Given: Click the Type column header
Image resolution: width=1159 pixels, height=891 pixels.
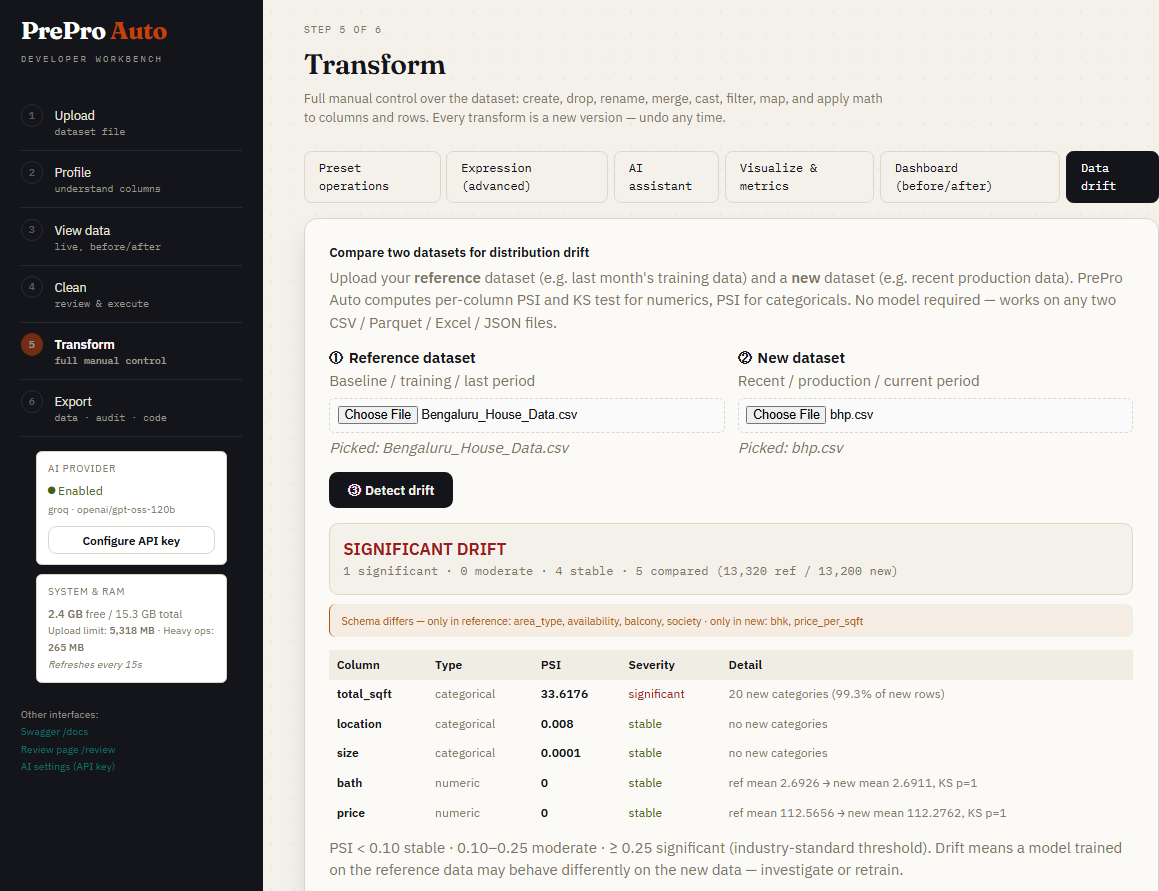Looking at the screenshot, I should (x=449, y=665).
